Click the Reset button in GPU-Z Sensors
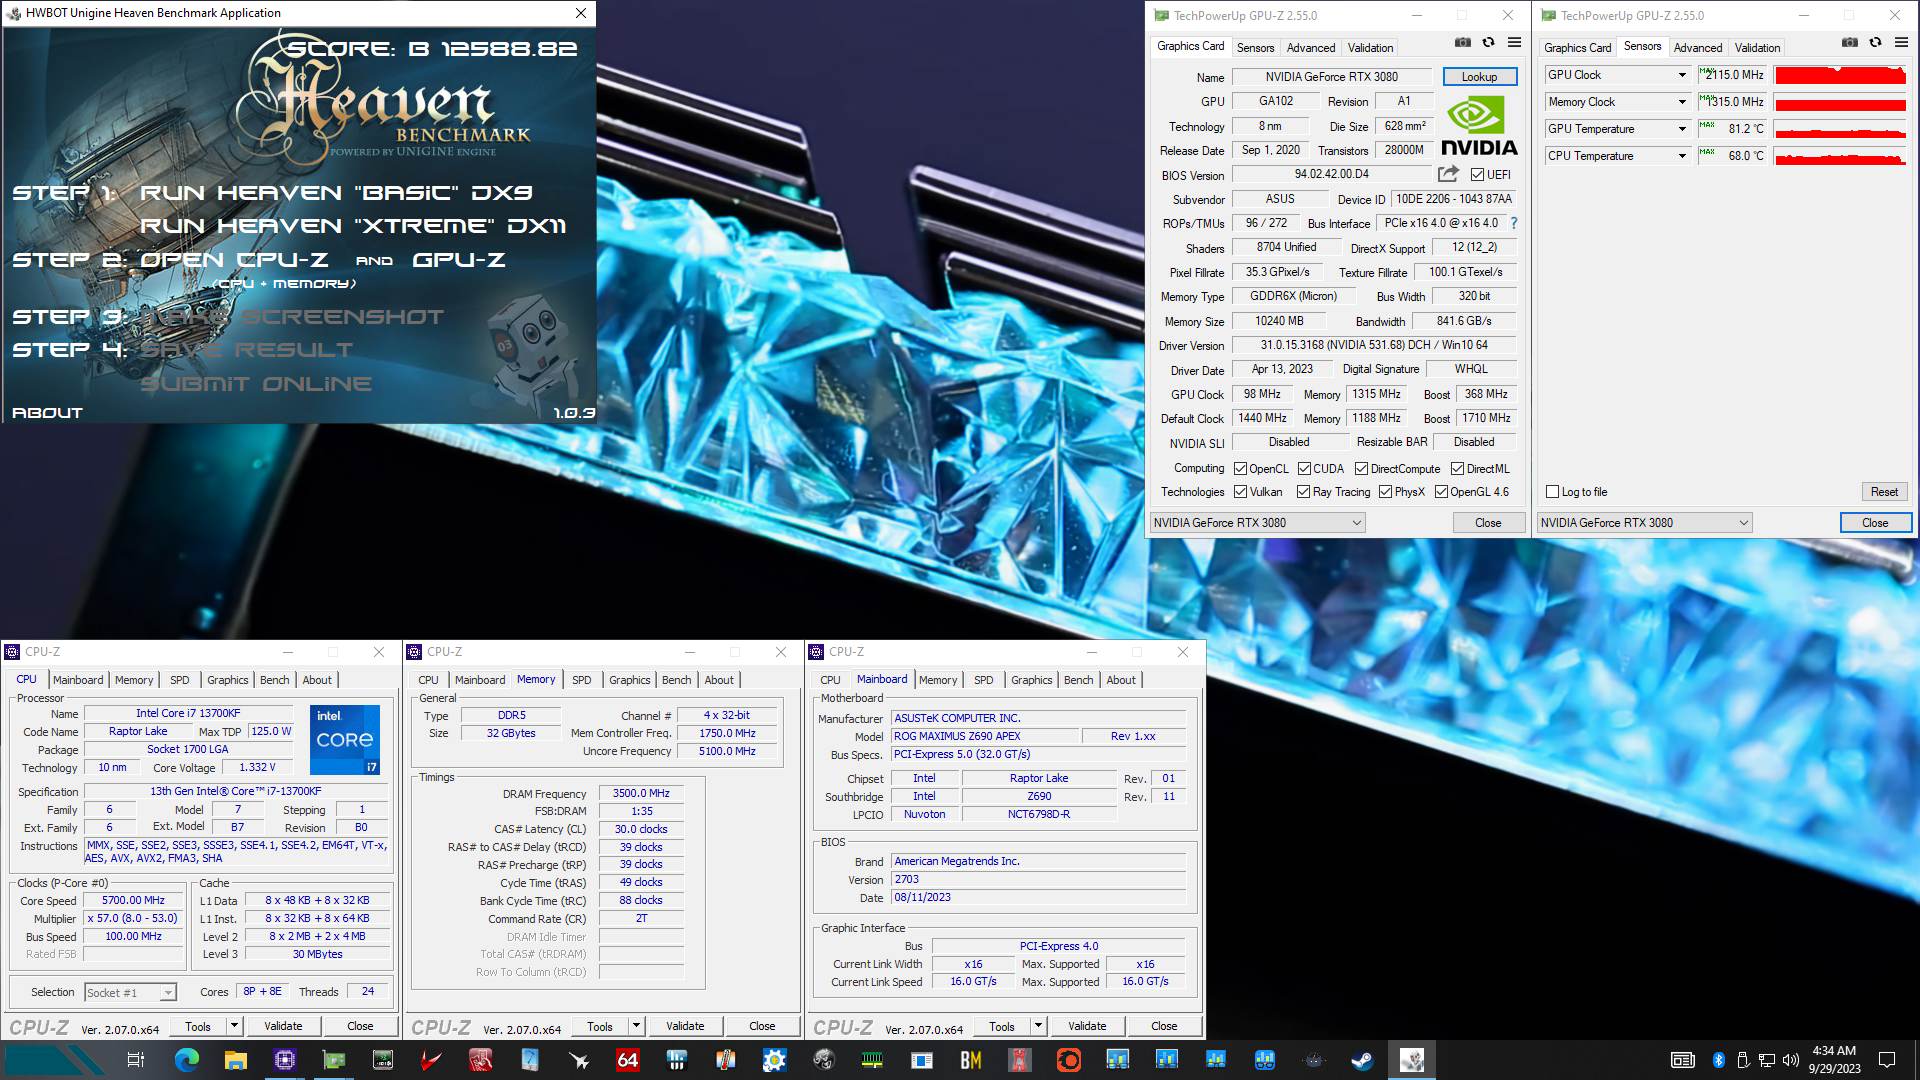 [1884, 492]
